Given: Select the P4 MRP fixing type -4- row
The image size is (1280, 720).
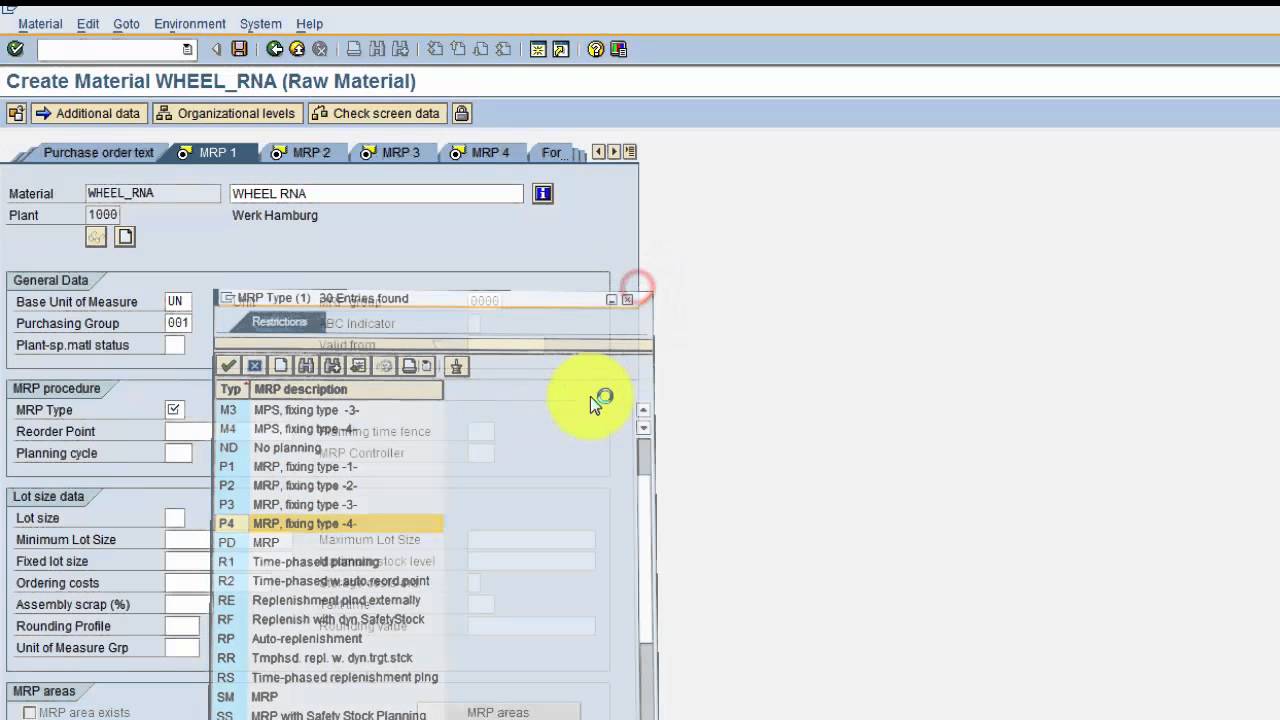Looking at the screenshot, I should [x=330, y=524].
